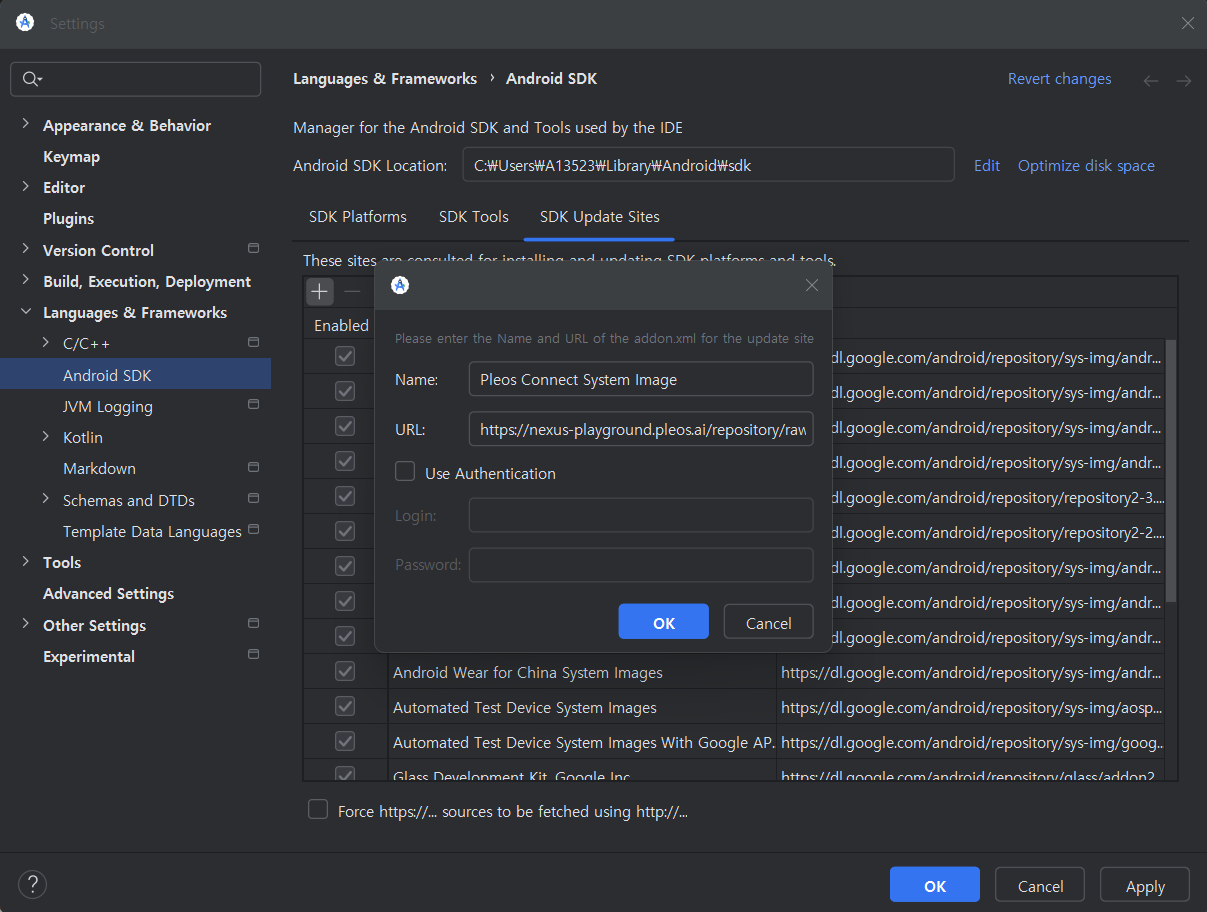Viewport: 1207px width, 912px height.
Task: Expand the Kotlin settings node
Action: [46, 437]
